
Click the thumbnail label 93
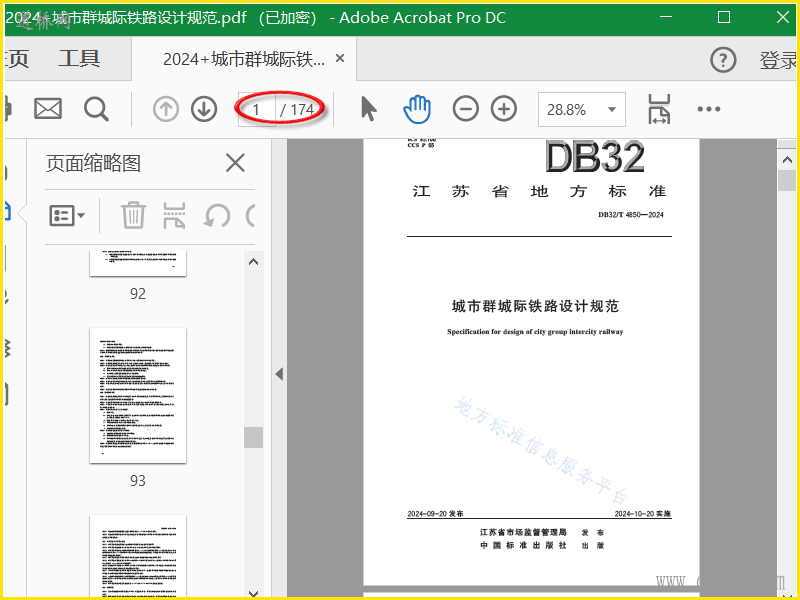(x=138, y=481)
